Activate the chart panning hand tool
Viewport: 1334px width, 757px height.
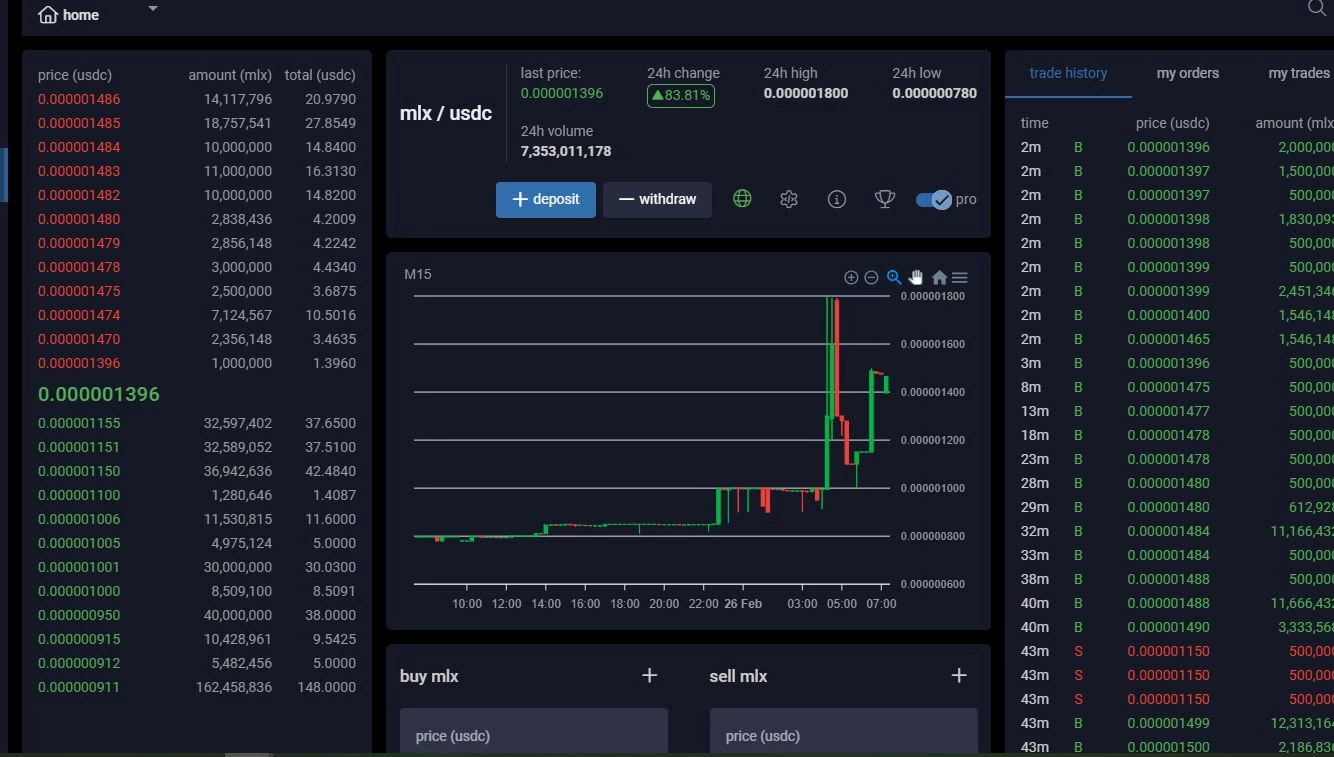pyautogui.click(x=916, y=277)
